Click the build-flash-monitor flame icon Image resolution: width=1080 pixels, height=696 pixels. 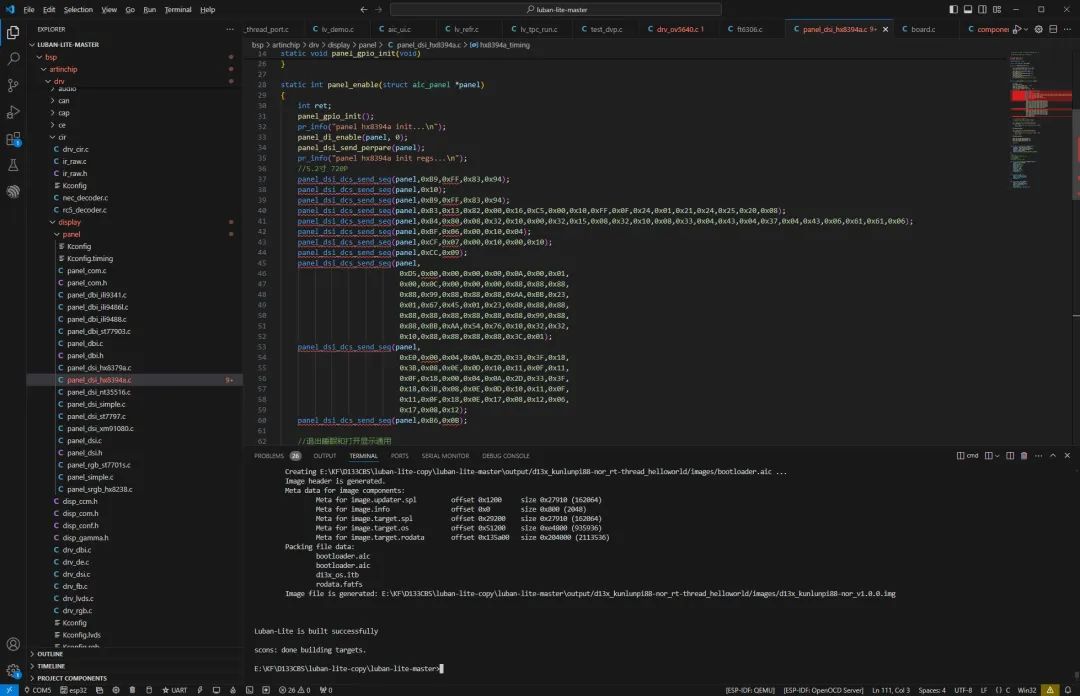tap(233, 690)
